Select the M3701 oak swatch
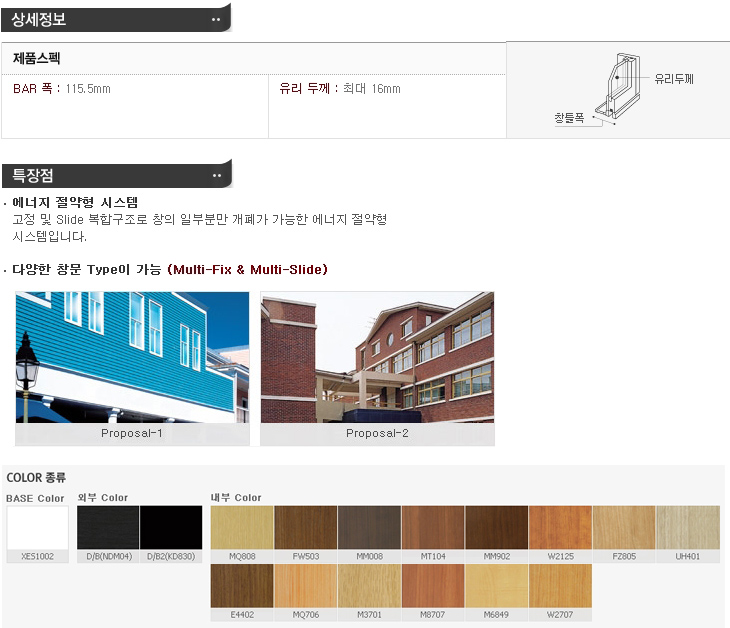 click(x=369, y=586)
